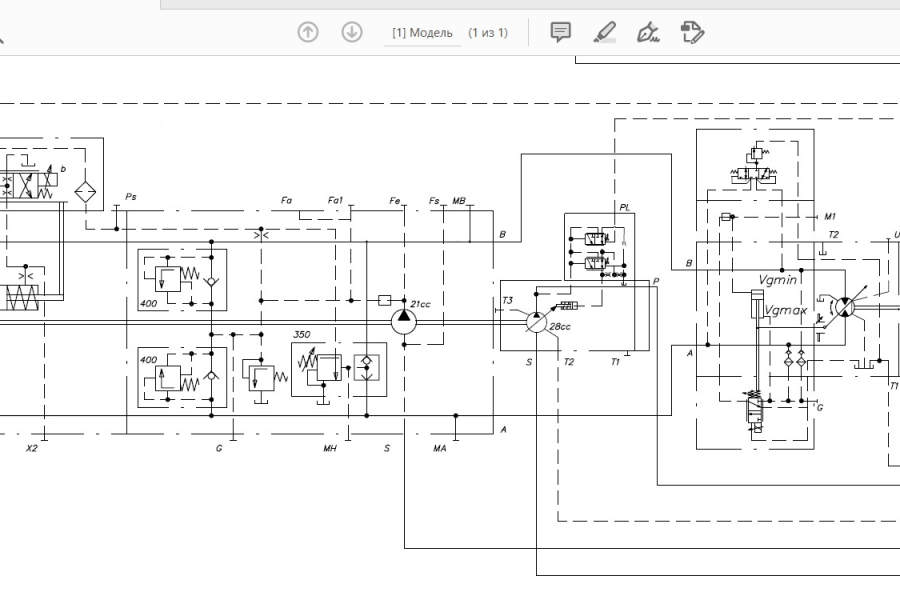Click the 'Vgmax' label in schematic

click(x=786, y=311)
